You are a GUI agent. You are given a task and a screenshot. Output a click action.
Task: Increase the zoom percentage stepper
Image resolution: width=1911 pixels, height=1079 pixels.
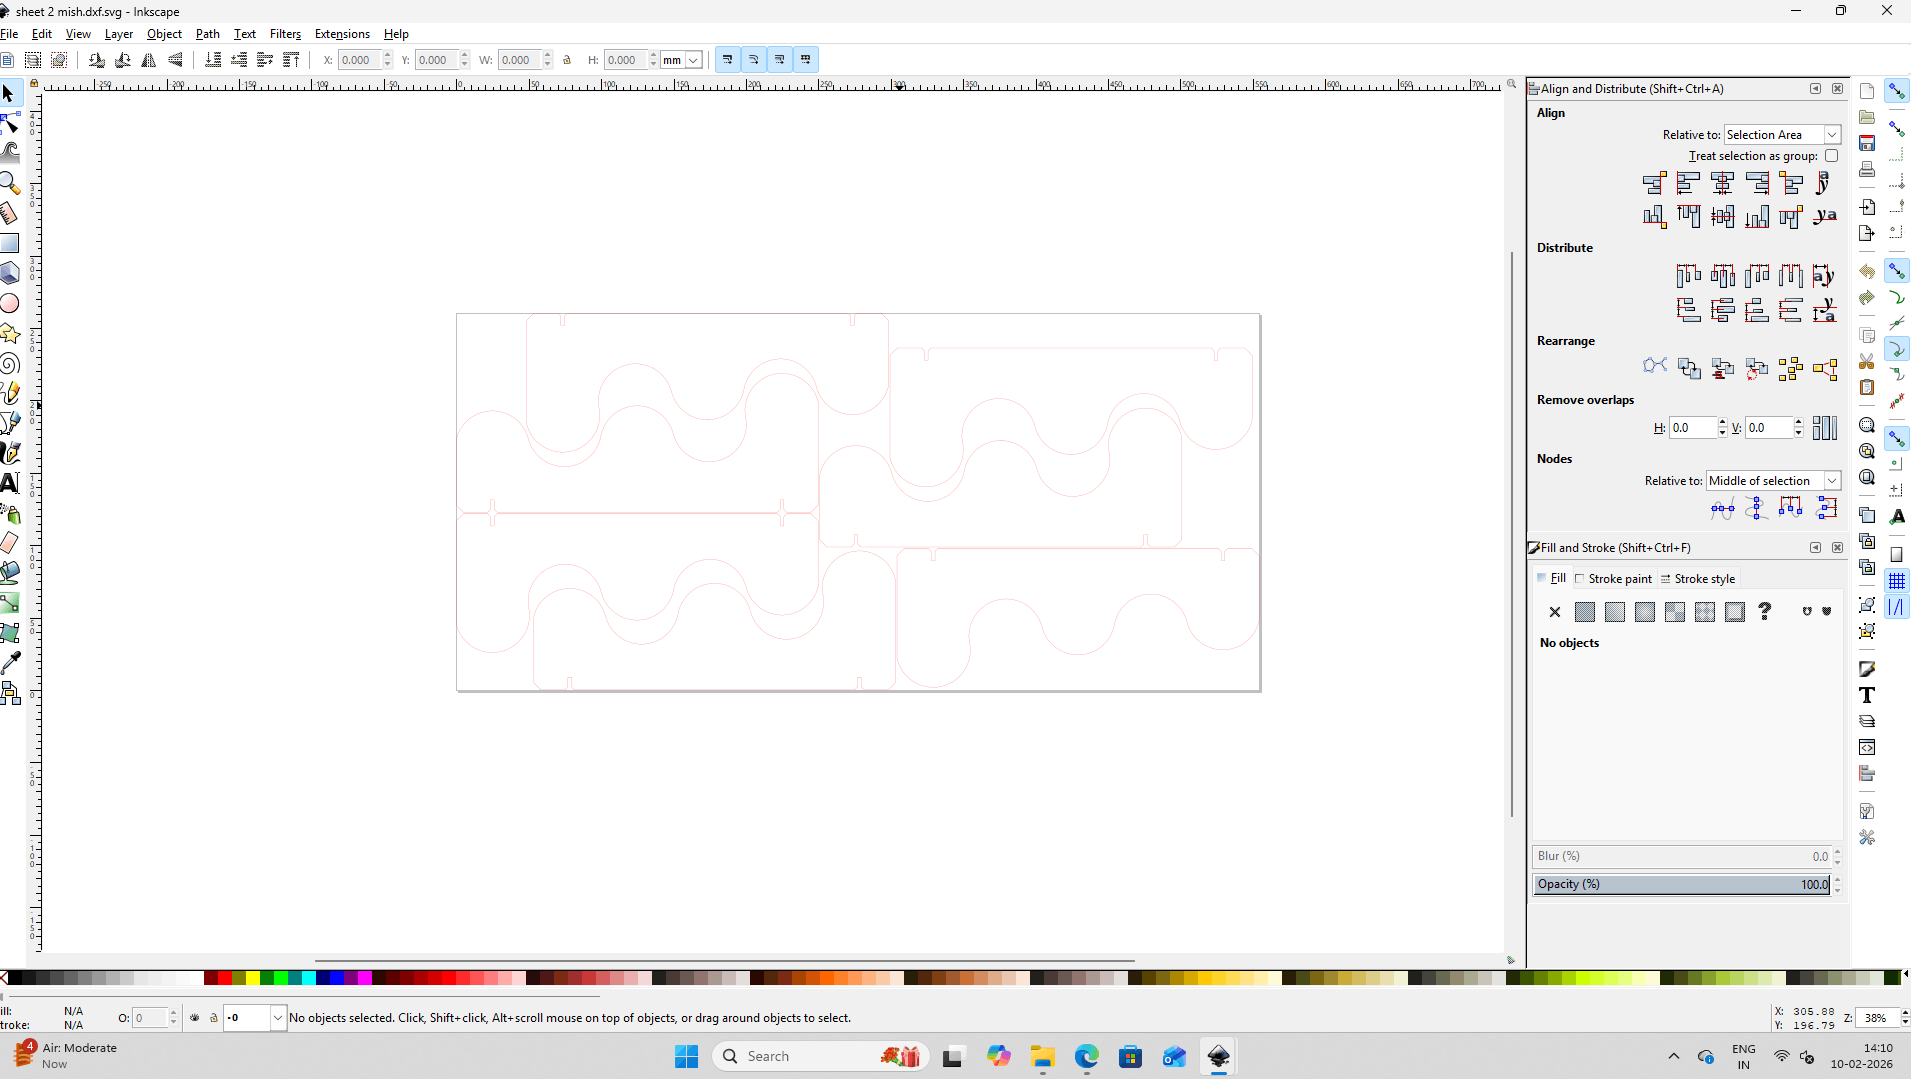[x=1905, y=1013]
